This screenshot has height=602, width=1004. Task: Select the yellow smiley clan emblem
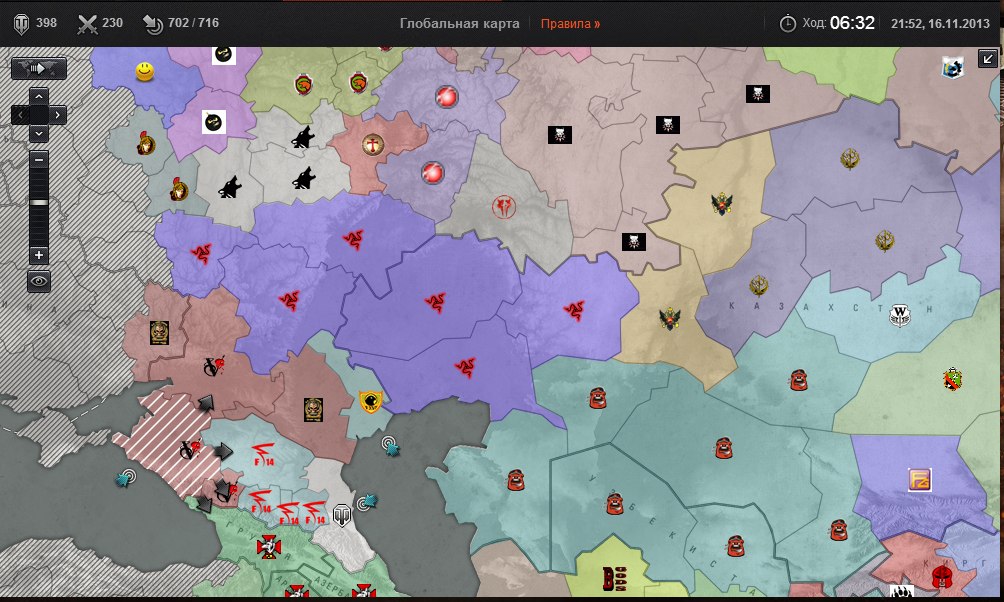145,71
